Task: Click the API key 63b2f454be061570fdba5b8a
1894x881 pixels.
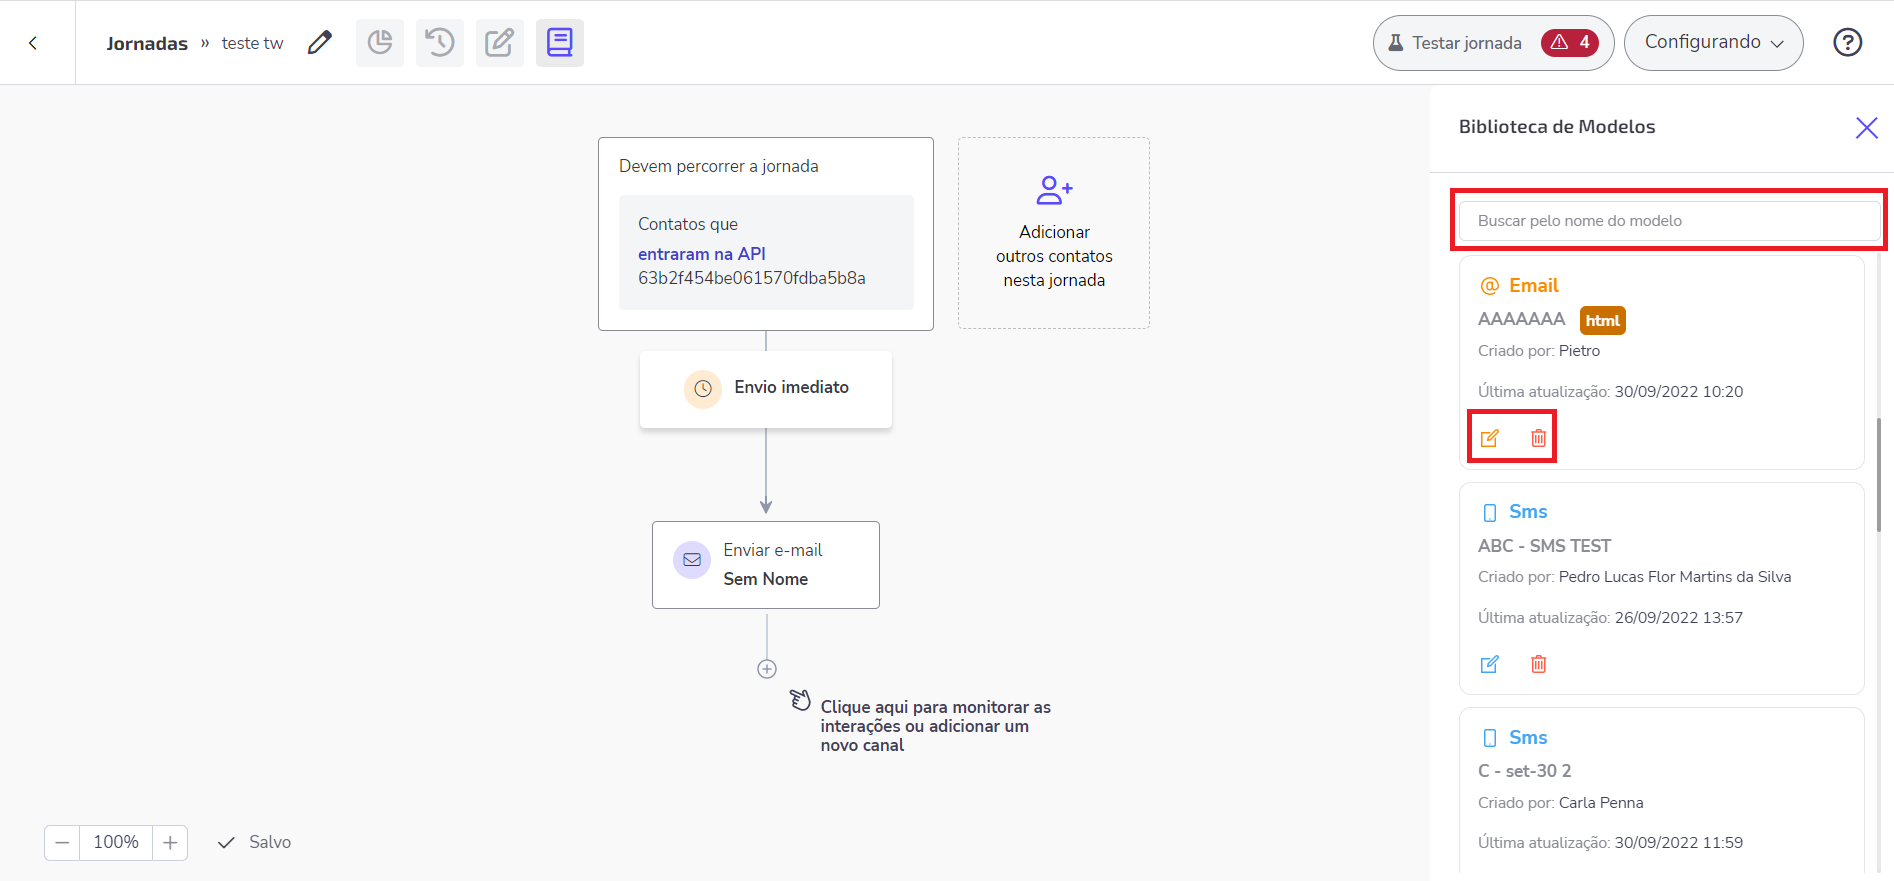Action: click(752, 278)
